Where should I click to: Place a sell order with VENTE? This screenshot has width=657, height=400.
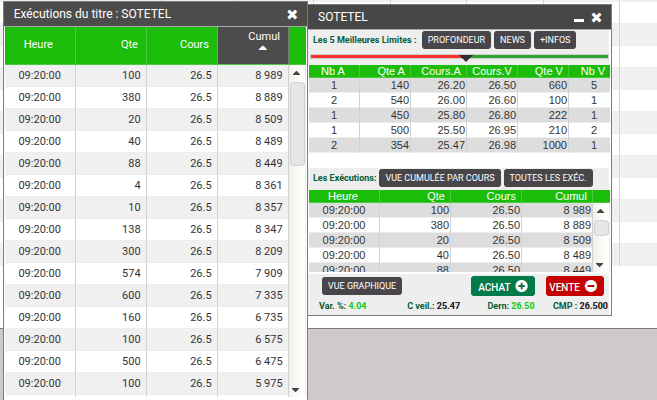(574, 286)
